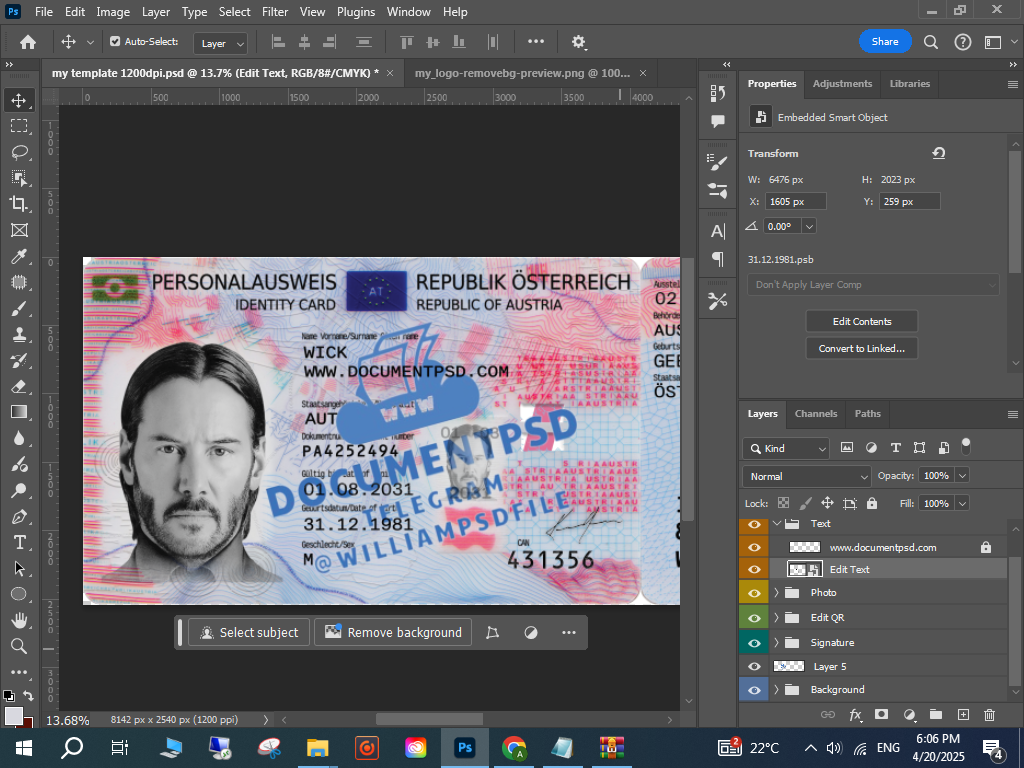Click the delete layer trash icon
Screen dimensions: 1024x768
point(989,715)
